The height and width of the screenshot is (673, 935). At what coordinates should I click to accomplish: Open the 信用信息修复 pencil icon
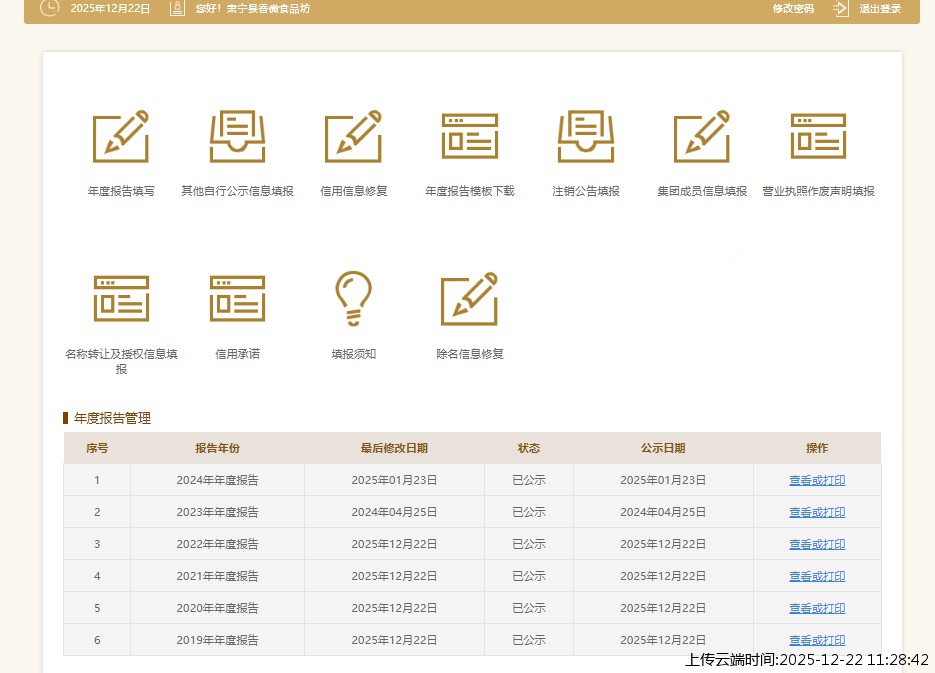point(353,137)
